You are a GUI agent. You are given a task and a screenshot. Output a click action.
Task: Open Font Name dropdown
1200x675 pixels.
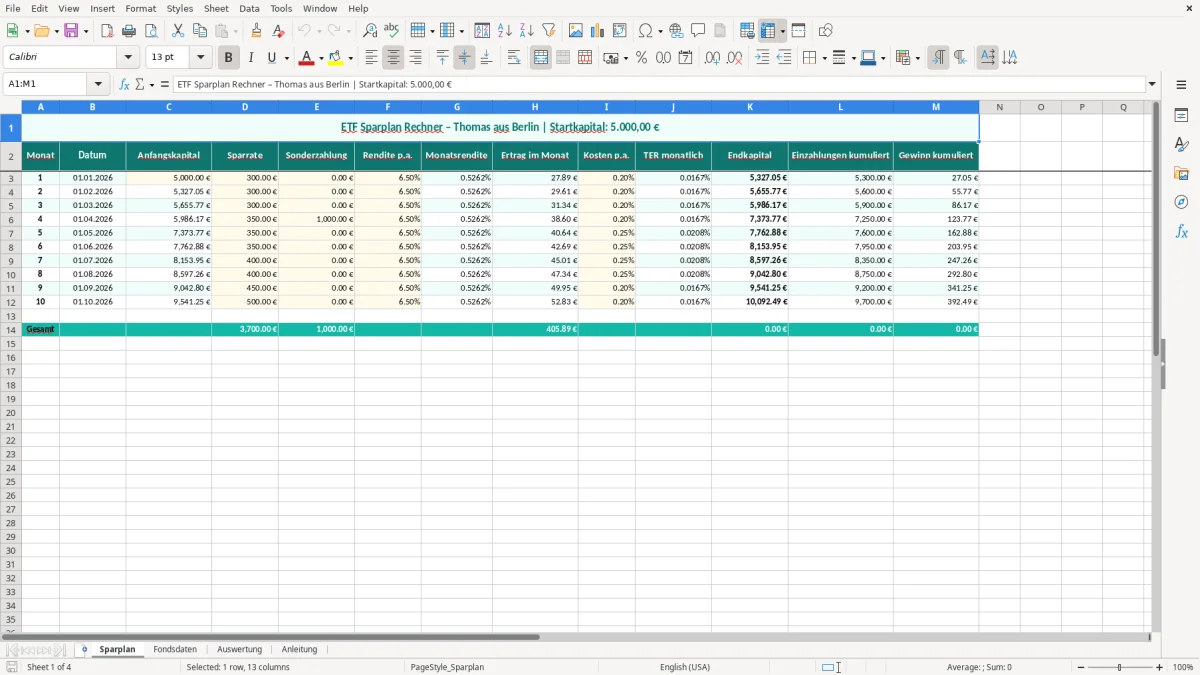tap(128, 58)
